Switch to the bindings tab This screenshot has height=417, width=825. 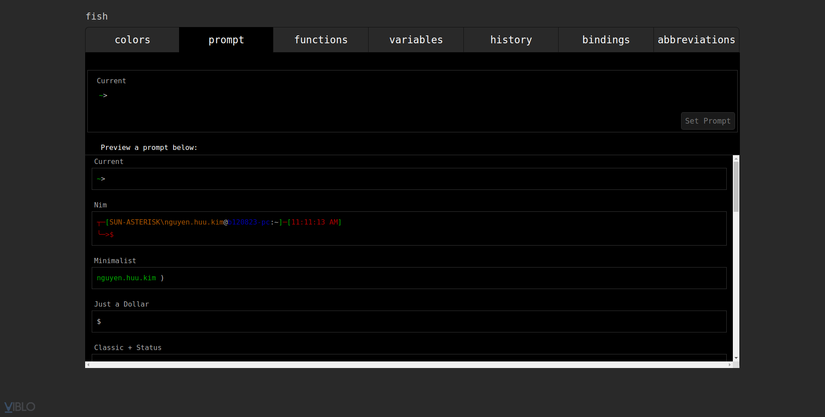tap(606, 40)
